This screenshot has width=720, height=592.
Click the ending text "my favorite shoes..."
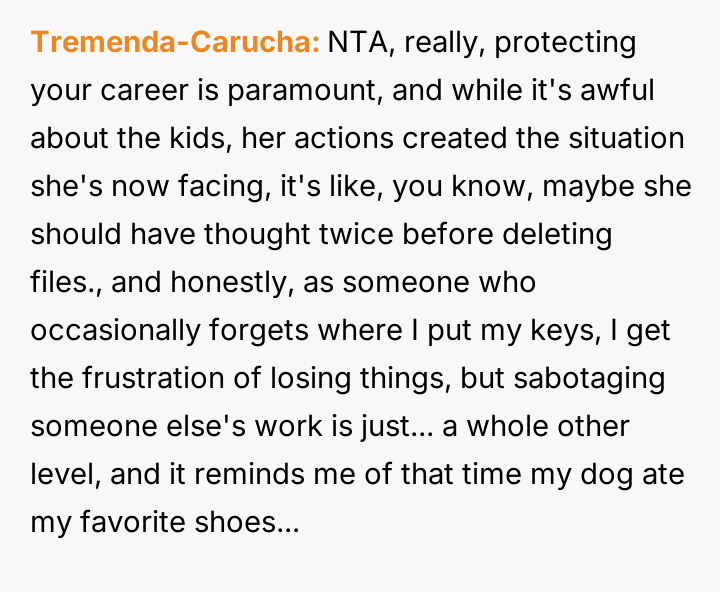tap(164, 523)
